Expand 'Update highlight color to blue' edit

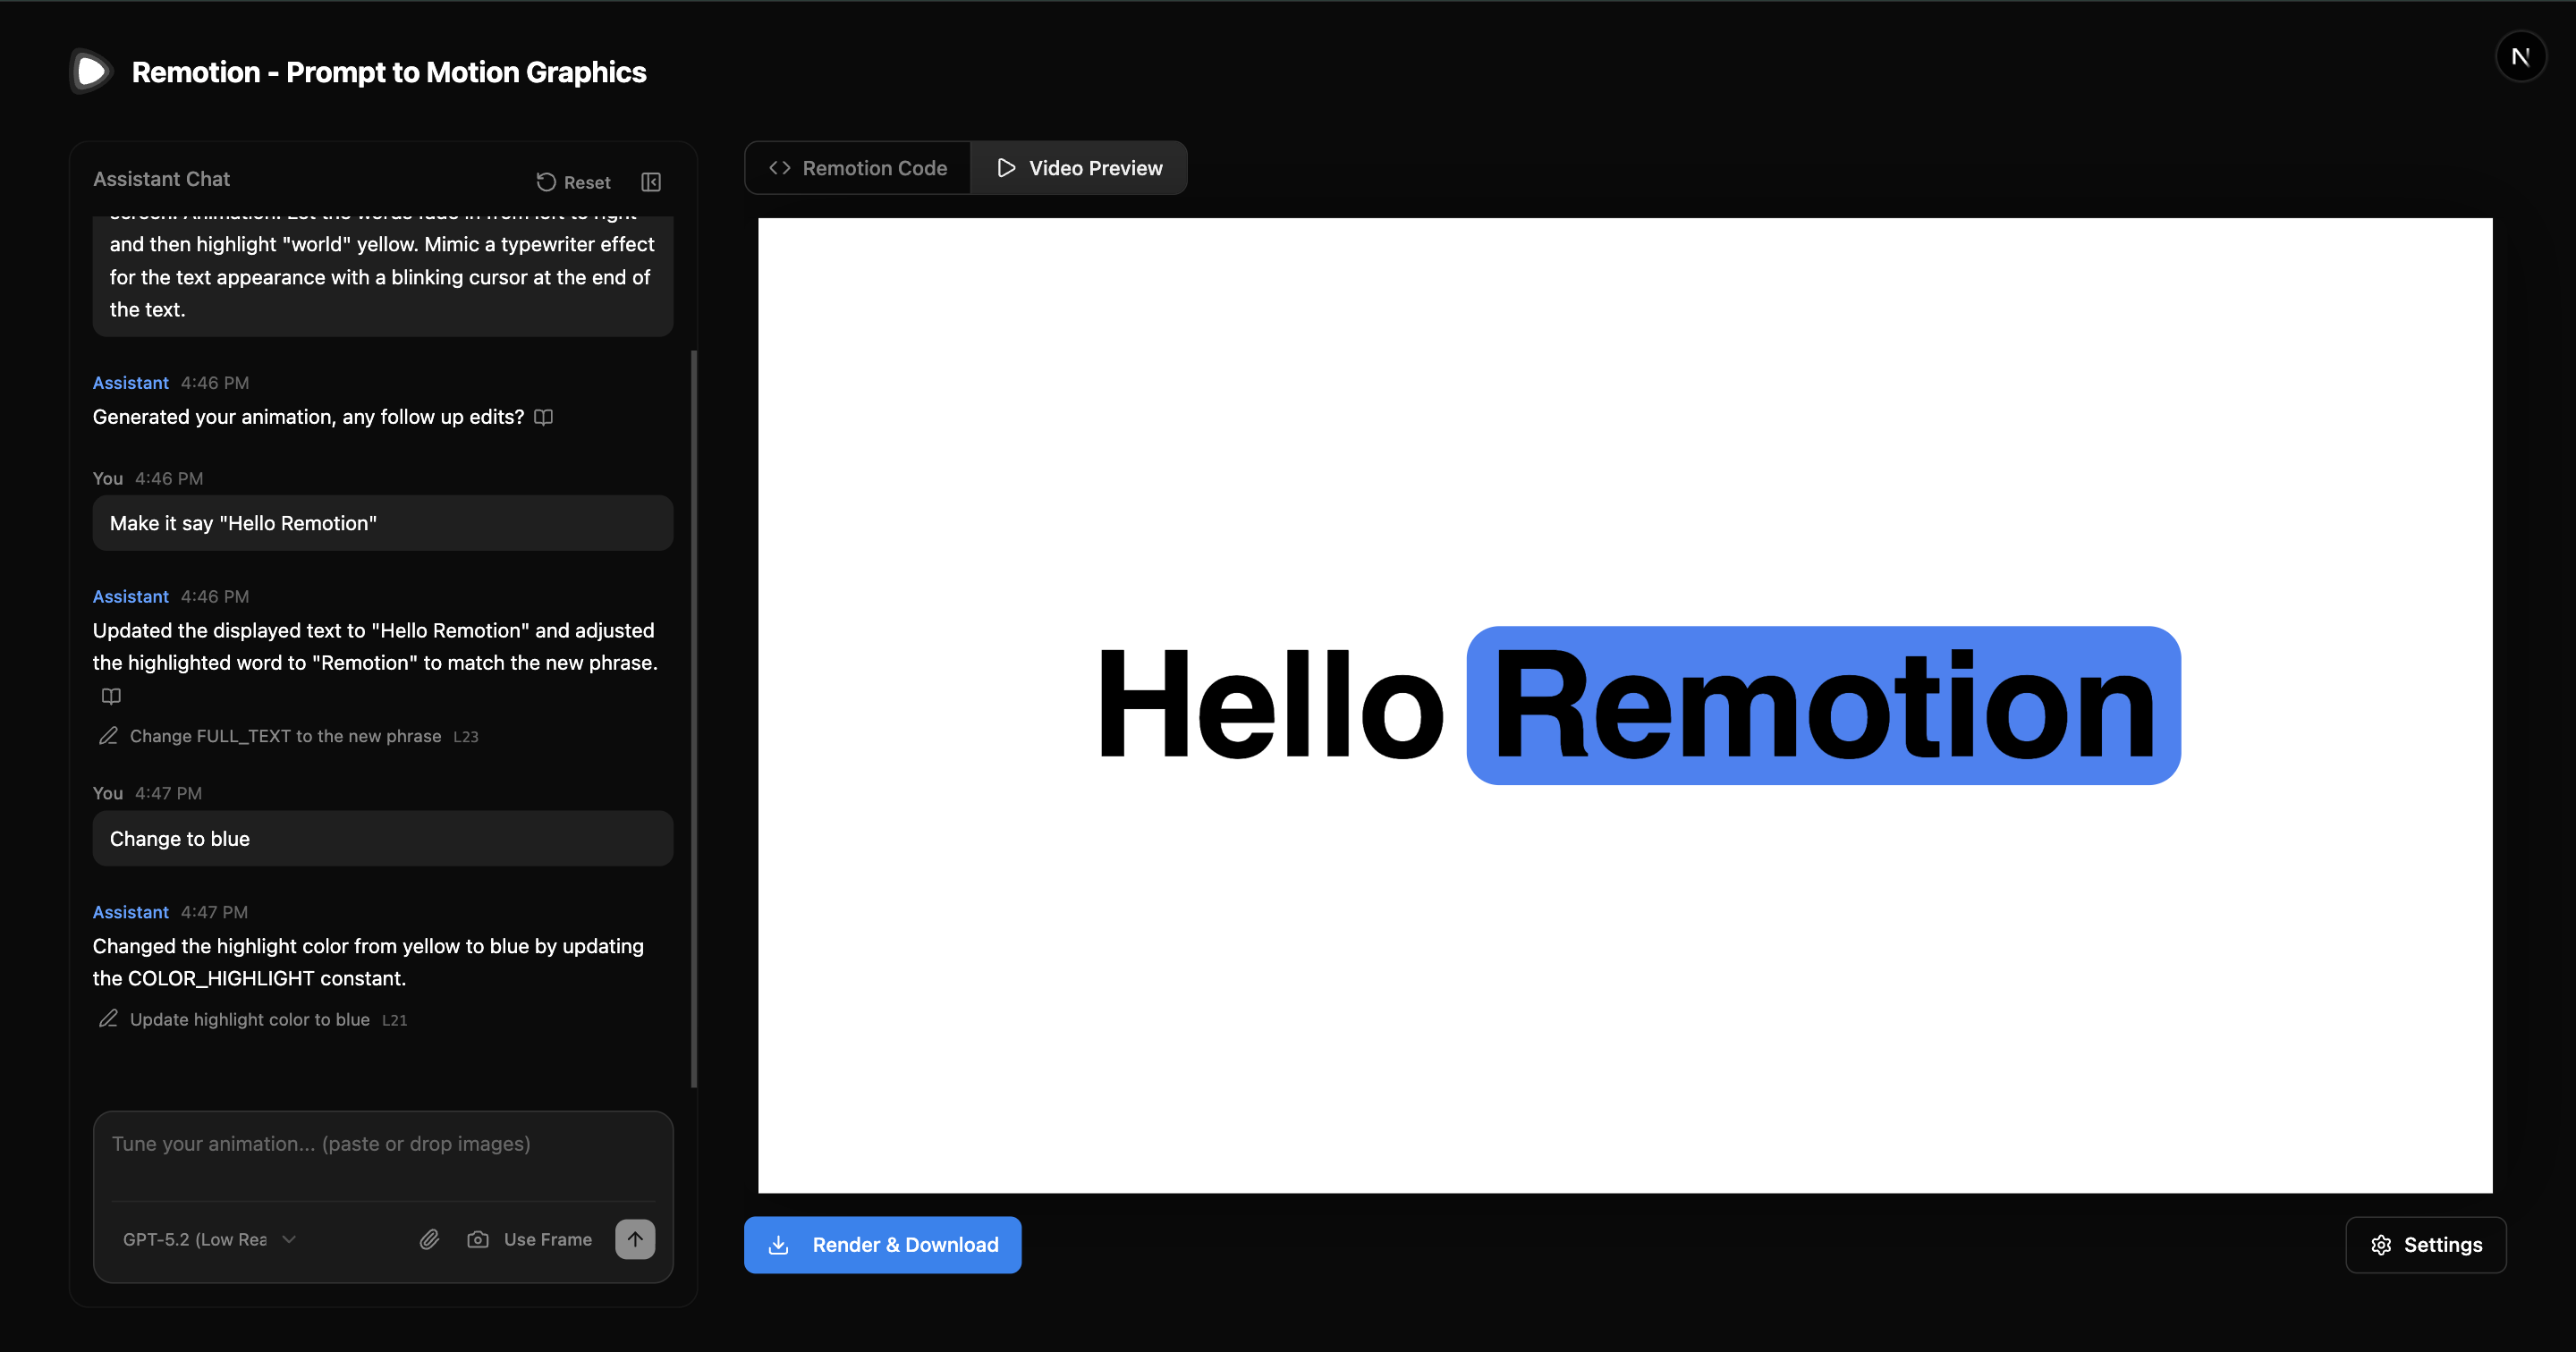[x=250, y=1019]
